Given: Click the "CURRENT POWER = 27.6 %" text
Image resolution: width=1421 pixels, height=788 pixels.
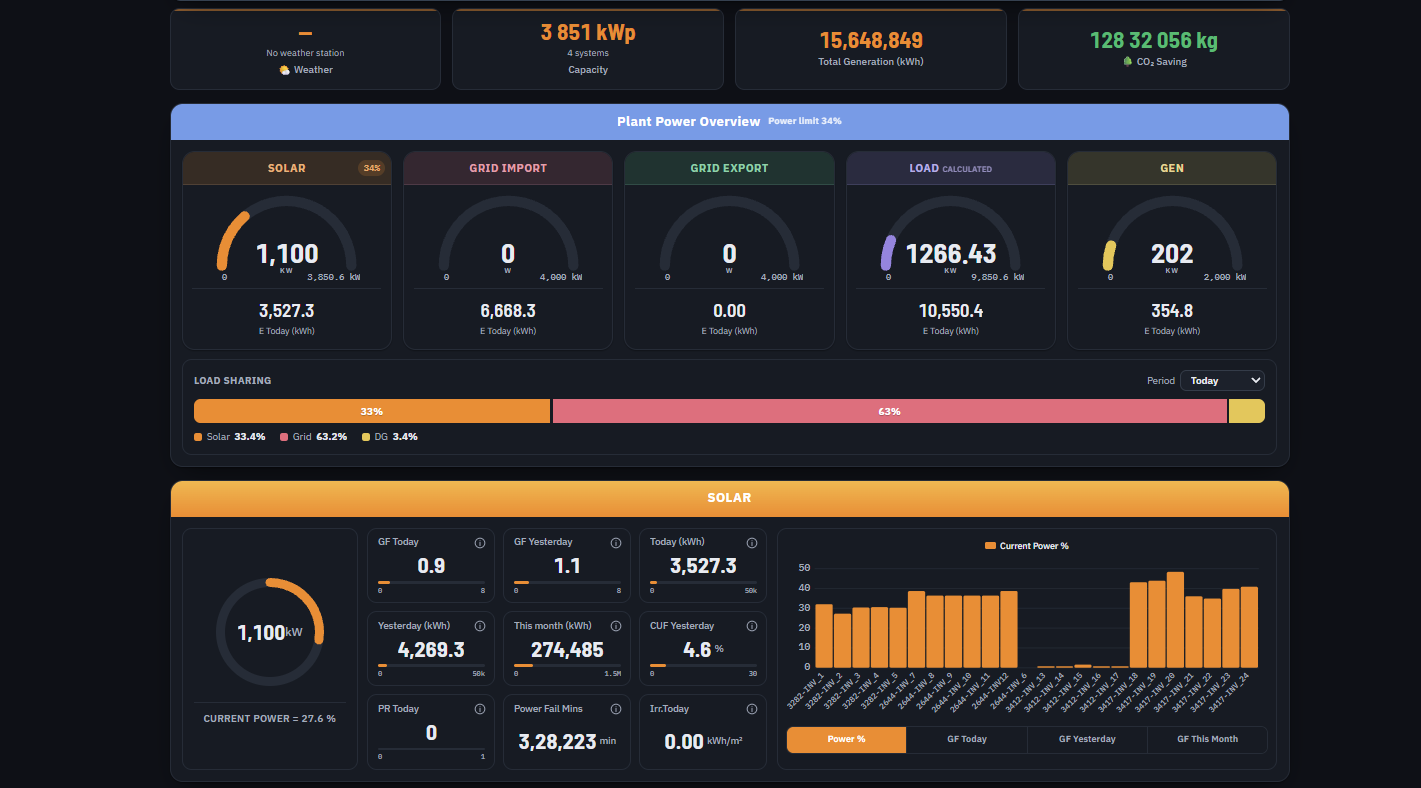Looking at the screenshot, I should (270, 719).
